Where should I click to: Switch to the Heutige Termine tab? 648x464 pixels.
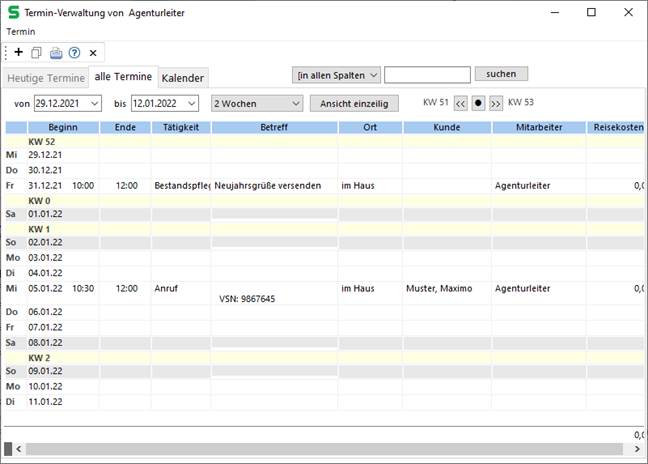click(x=45, y=78)
